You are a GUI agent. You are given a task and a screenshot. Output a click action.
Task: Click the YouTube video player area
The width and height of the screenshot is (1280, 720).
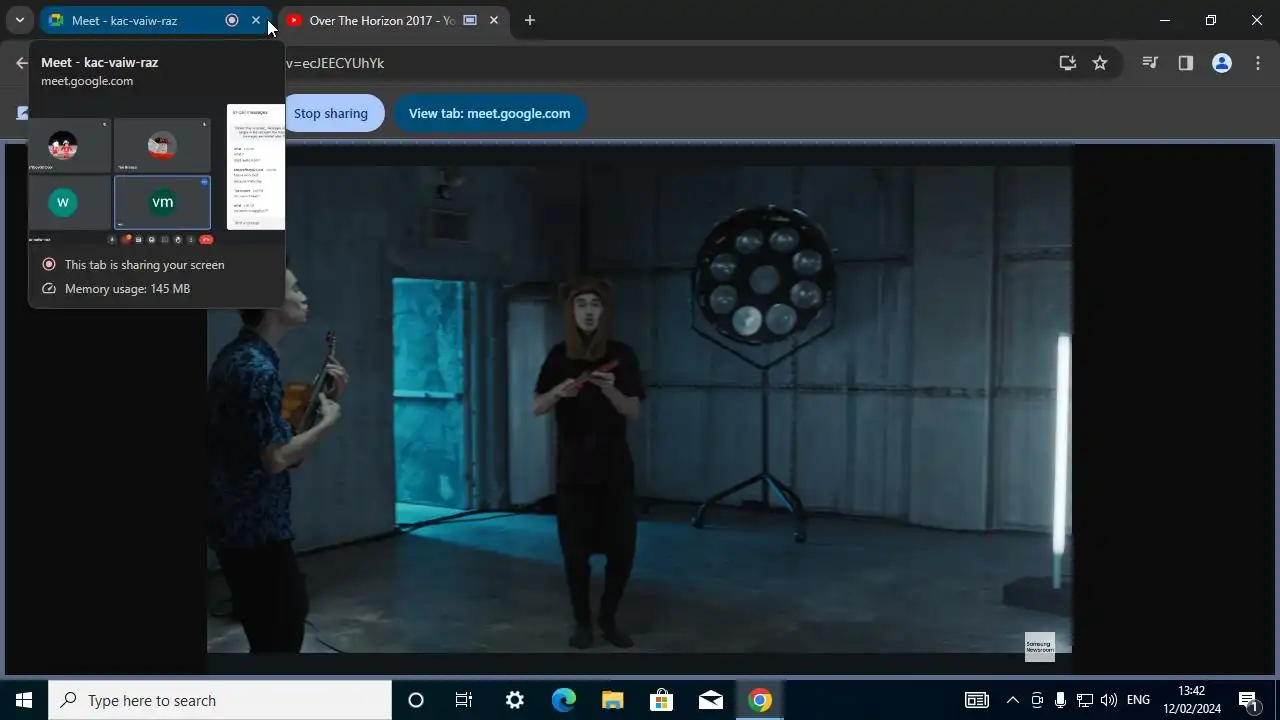[639, 409]
